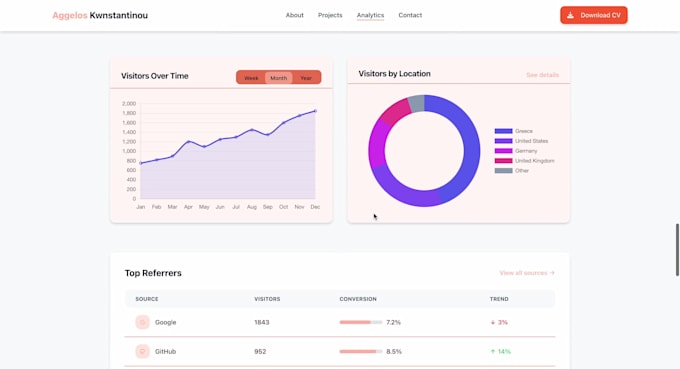Click the Visitors by Location heading
This screenshot has width=680, height=369.
(x=395, y=74)
